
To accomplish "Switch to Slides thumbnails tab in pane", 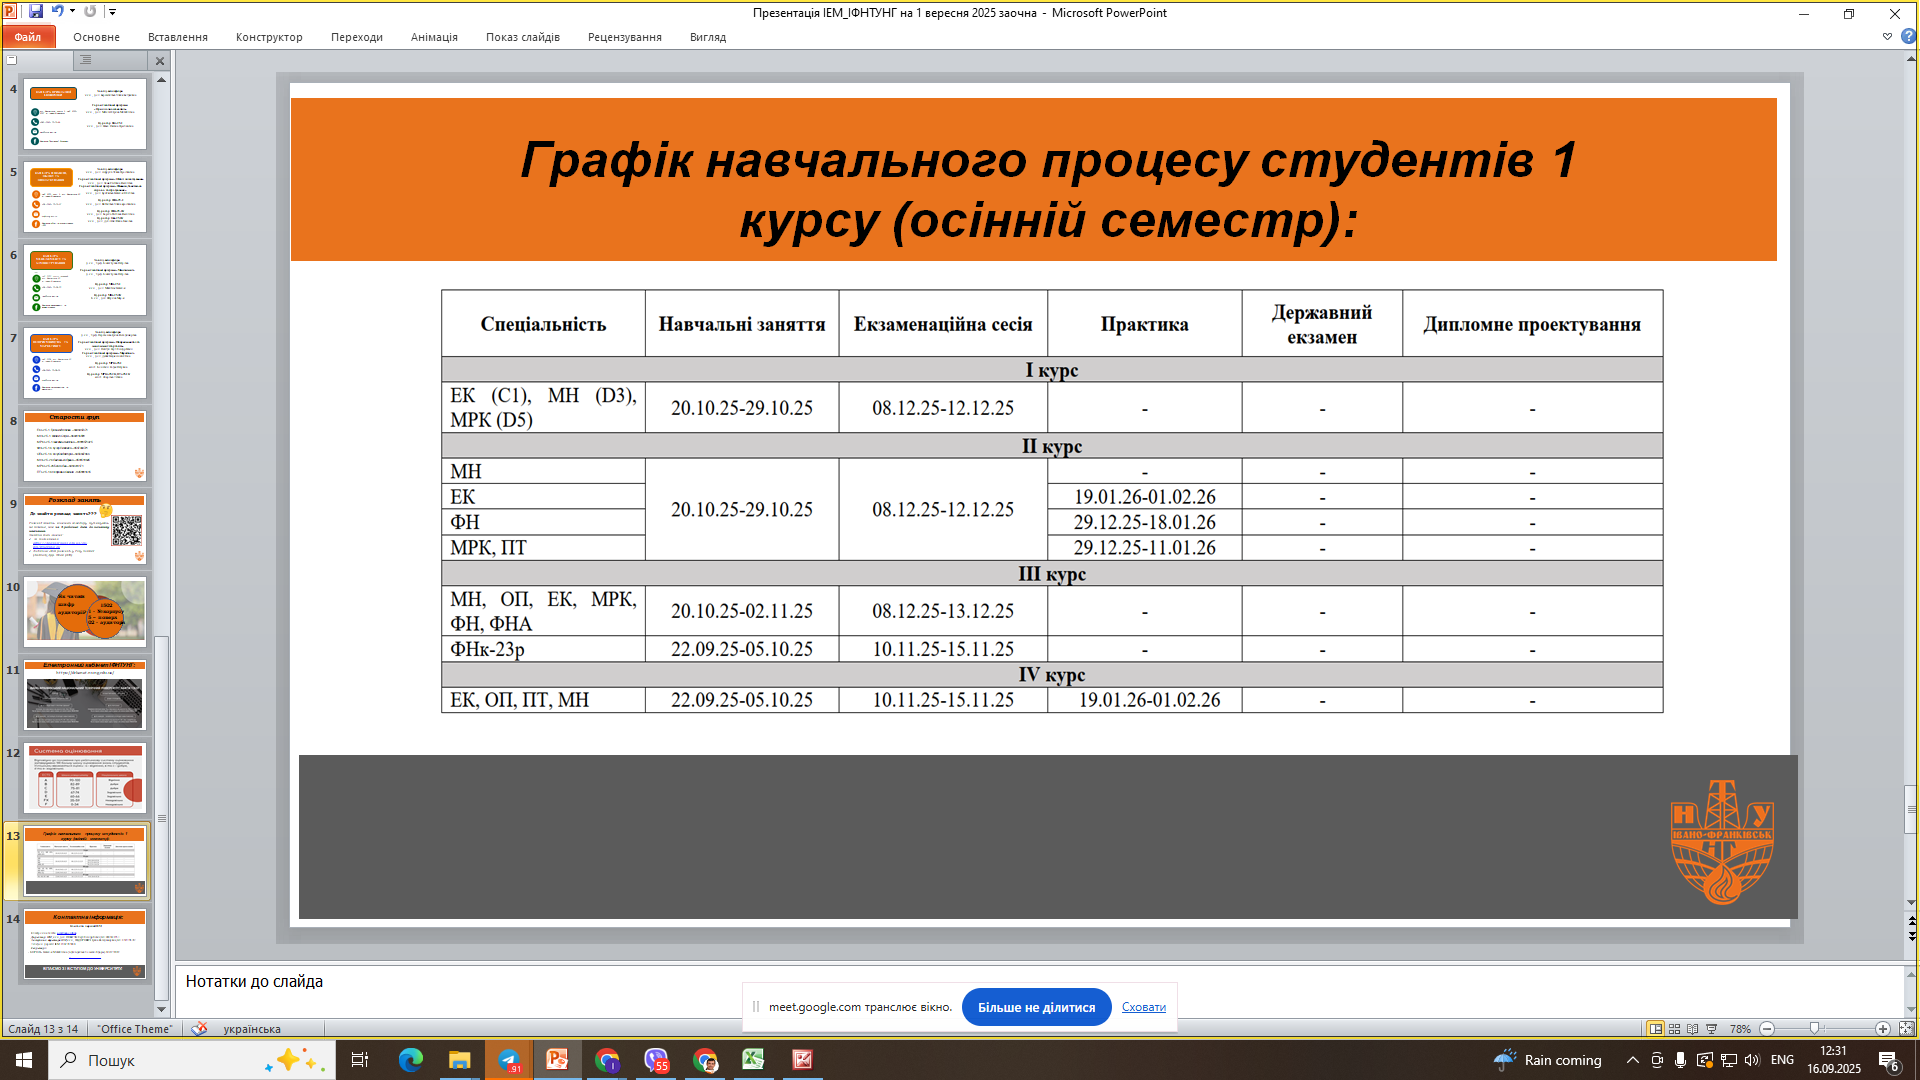I will tap(12, 60).
